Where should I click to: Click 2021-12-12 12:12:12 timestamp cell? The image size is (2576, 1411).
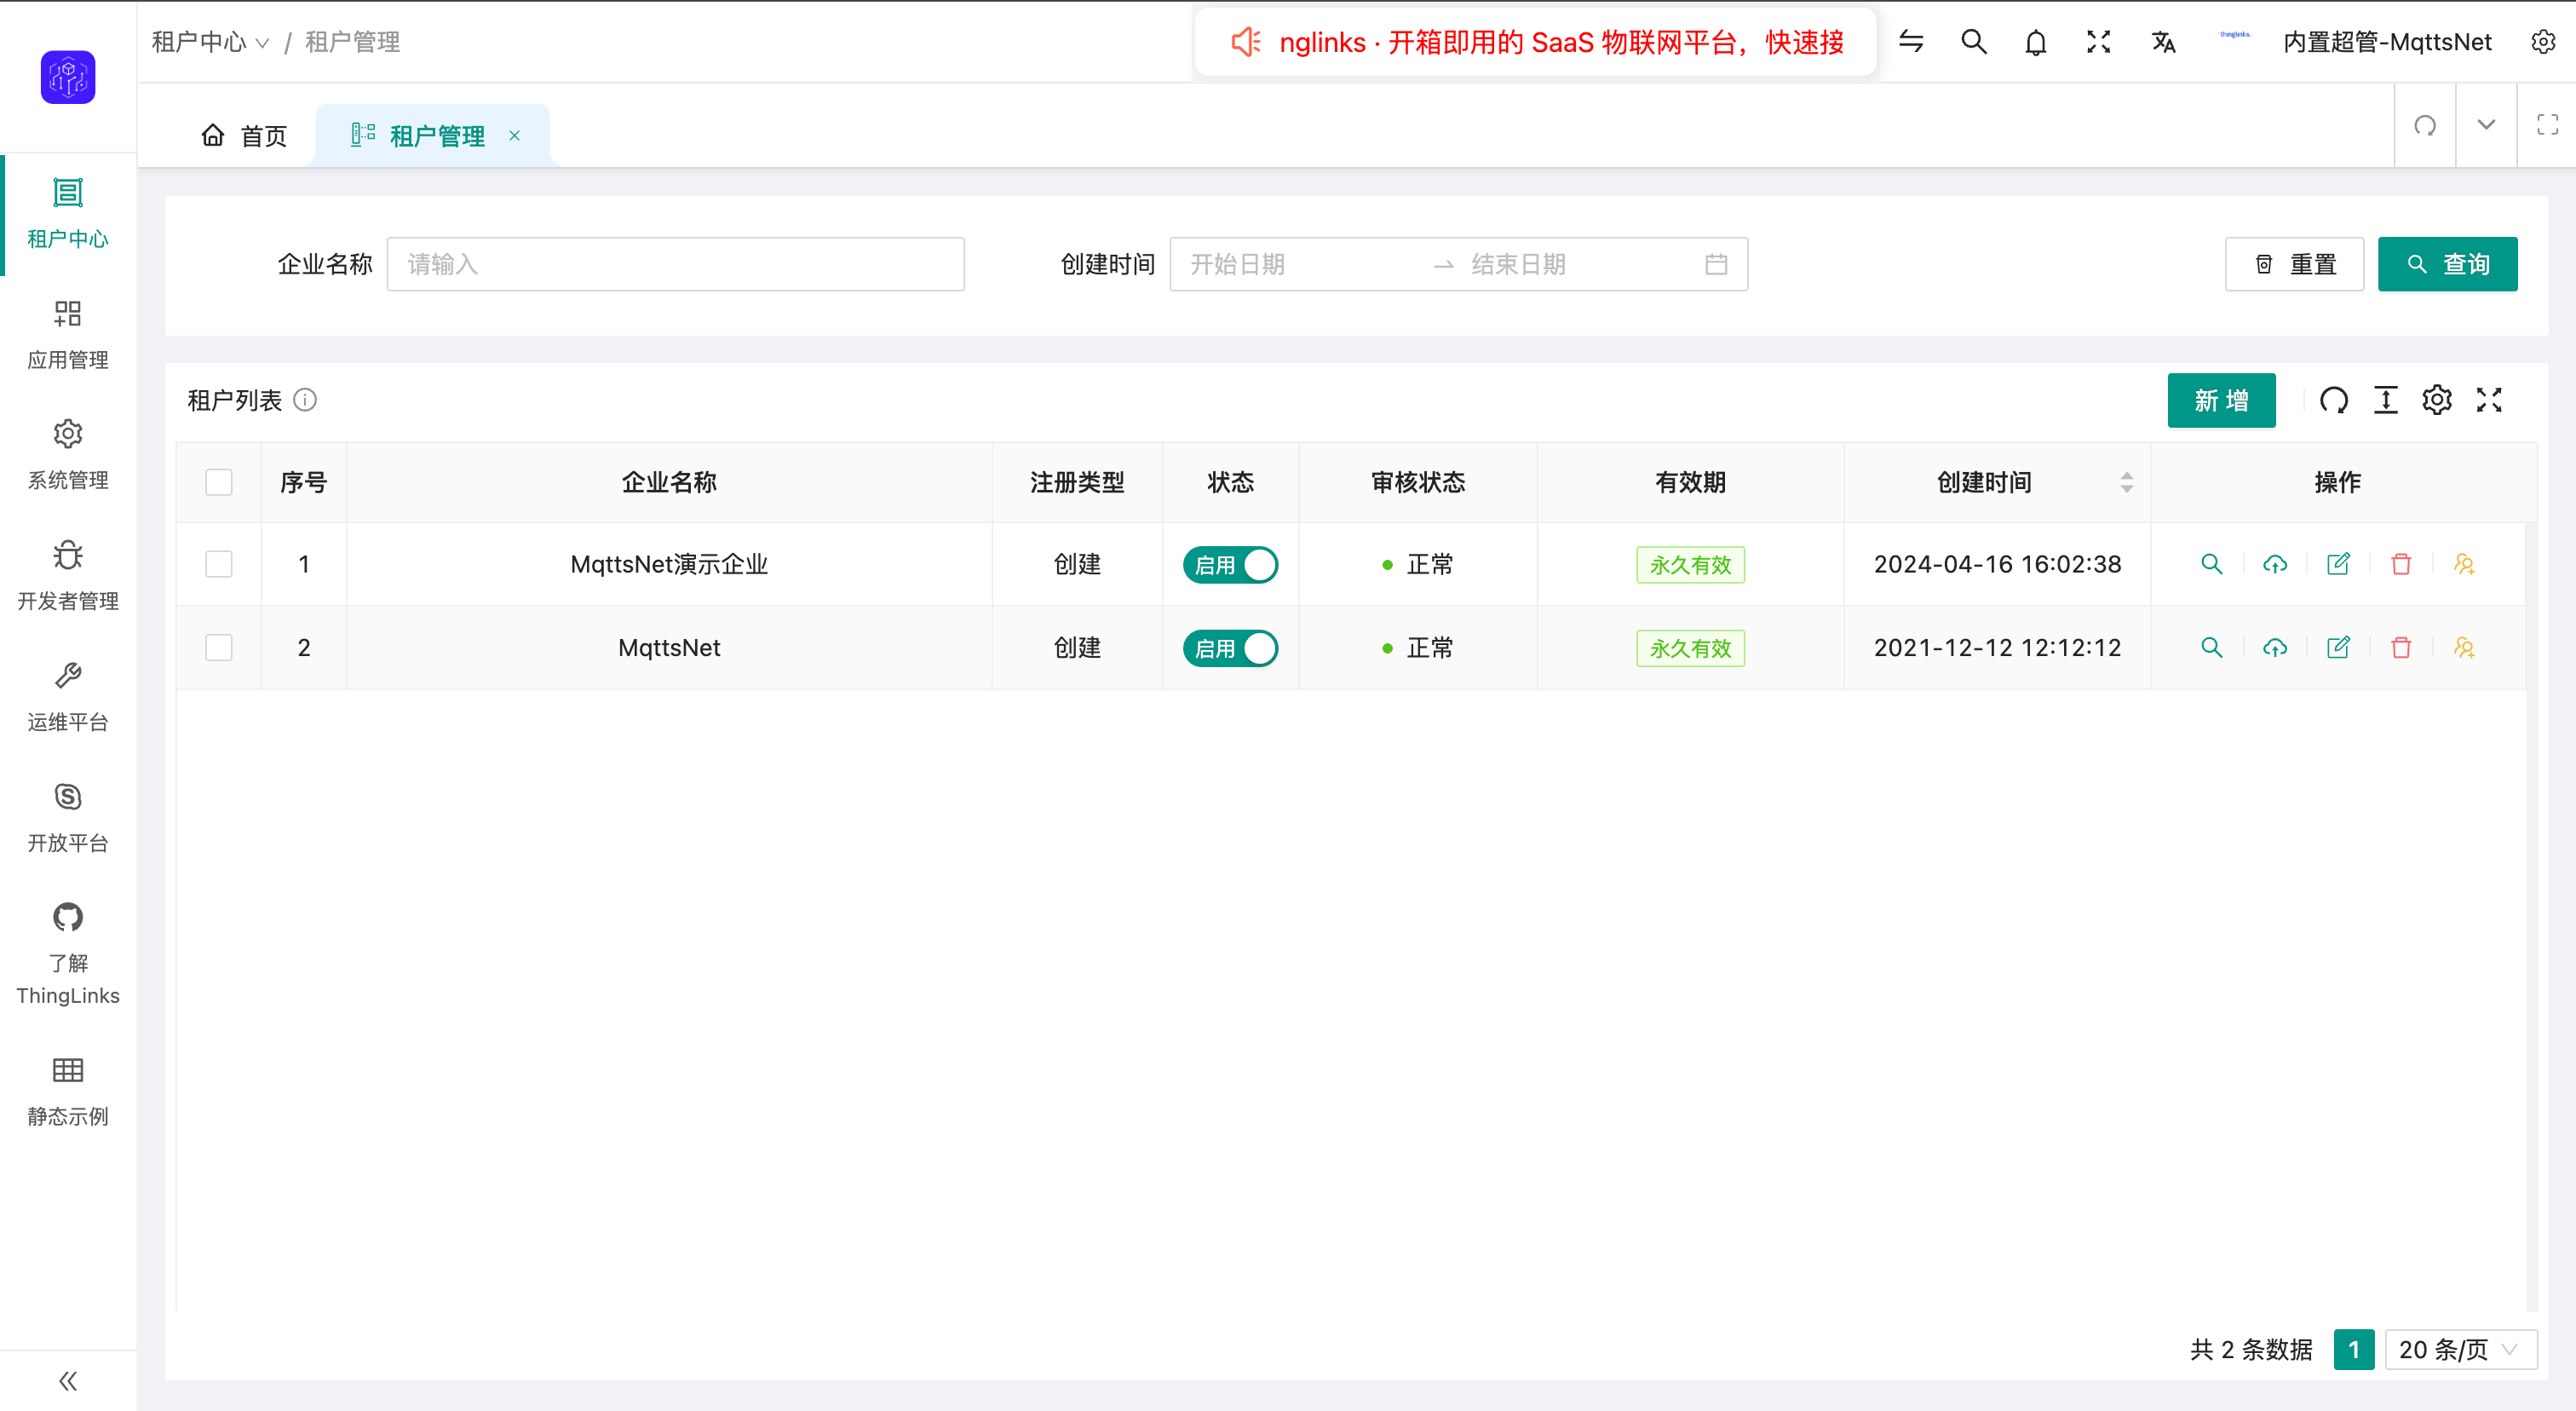[x=1997, y=647]
